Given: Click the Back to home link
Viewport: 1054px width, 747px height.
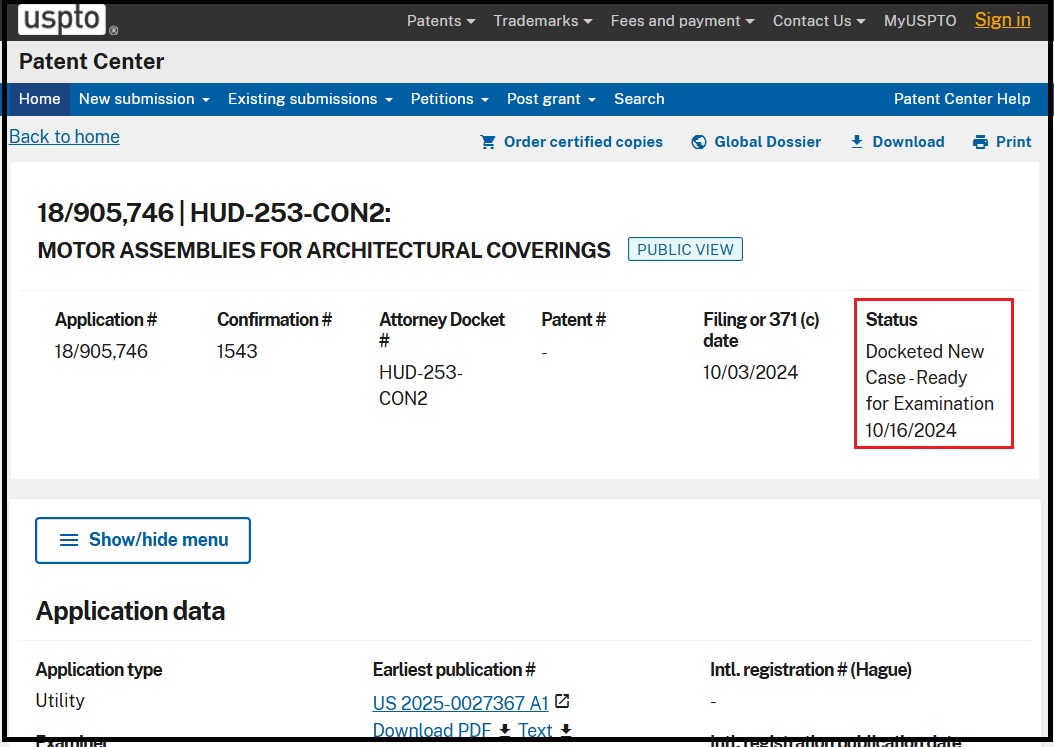Looking at the screenshot, I should 65,136.
